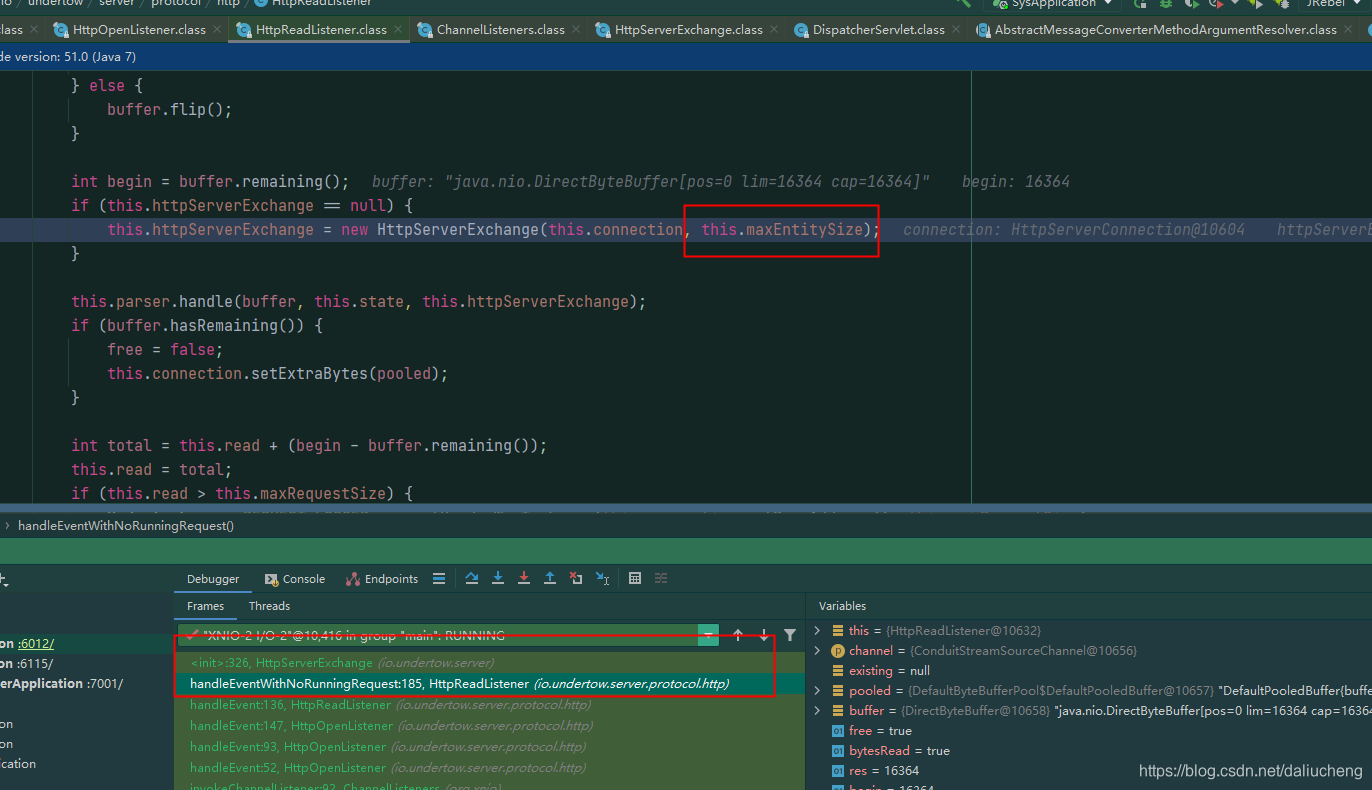The width and height of the screenshot is (1372, 790).
Task: Select the Threads subtab
Action: coord(269,606)
